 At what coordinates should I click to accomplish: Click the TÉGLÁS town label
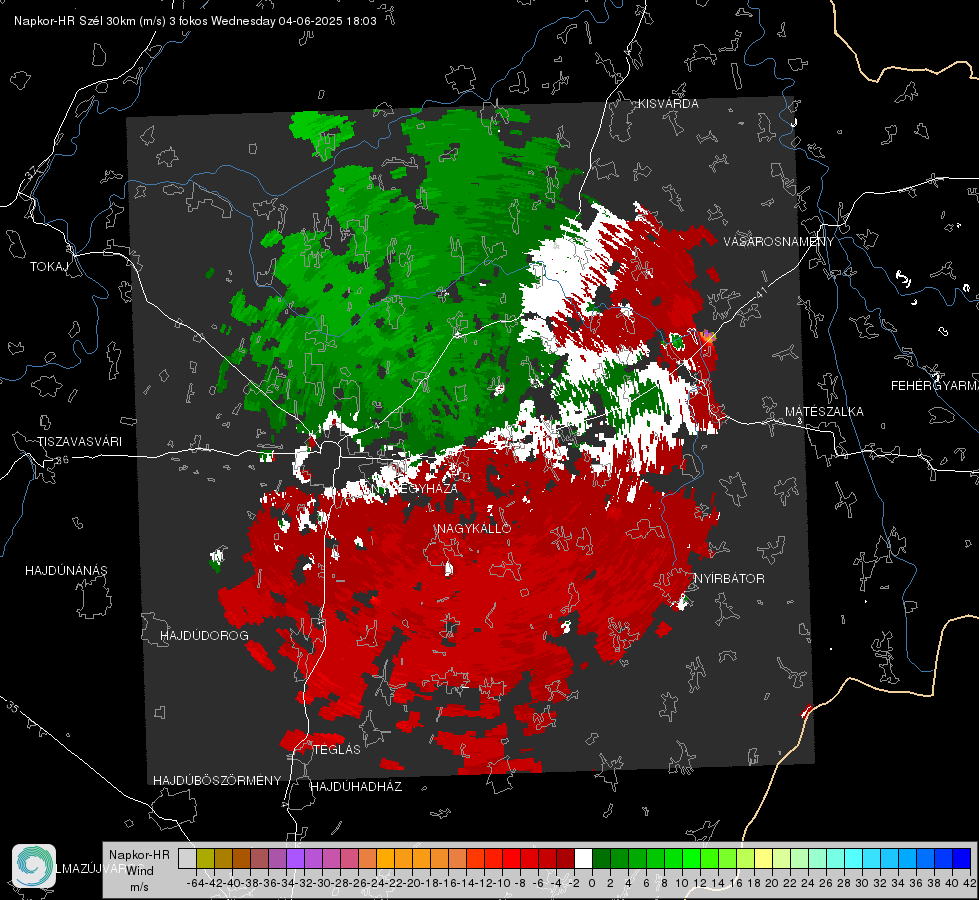tap(337, 750)
